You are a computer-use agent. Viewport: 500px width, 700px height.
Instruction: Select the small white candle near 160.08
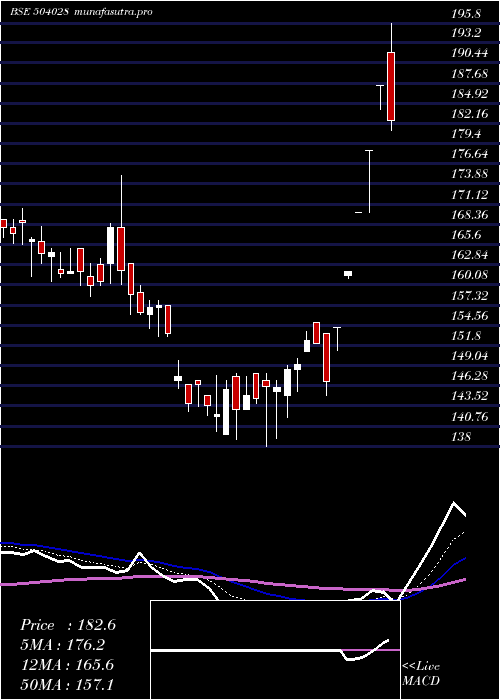[348, 274]
